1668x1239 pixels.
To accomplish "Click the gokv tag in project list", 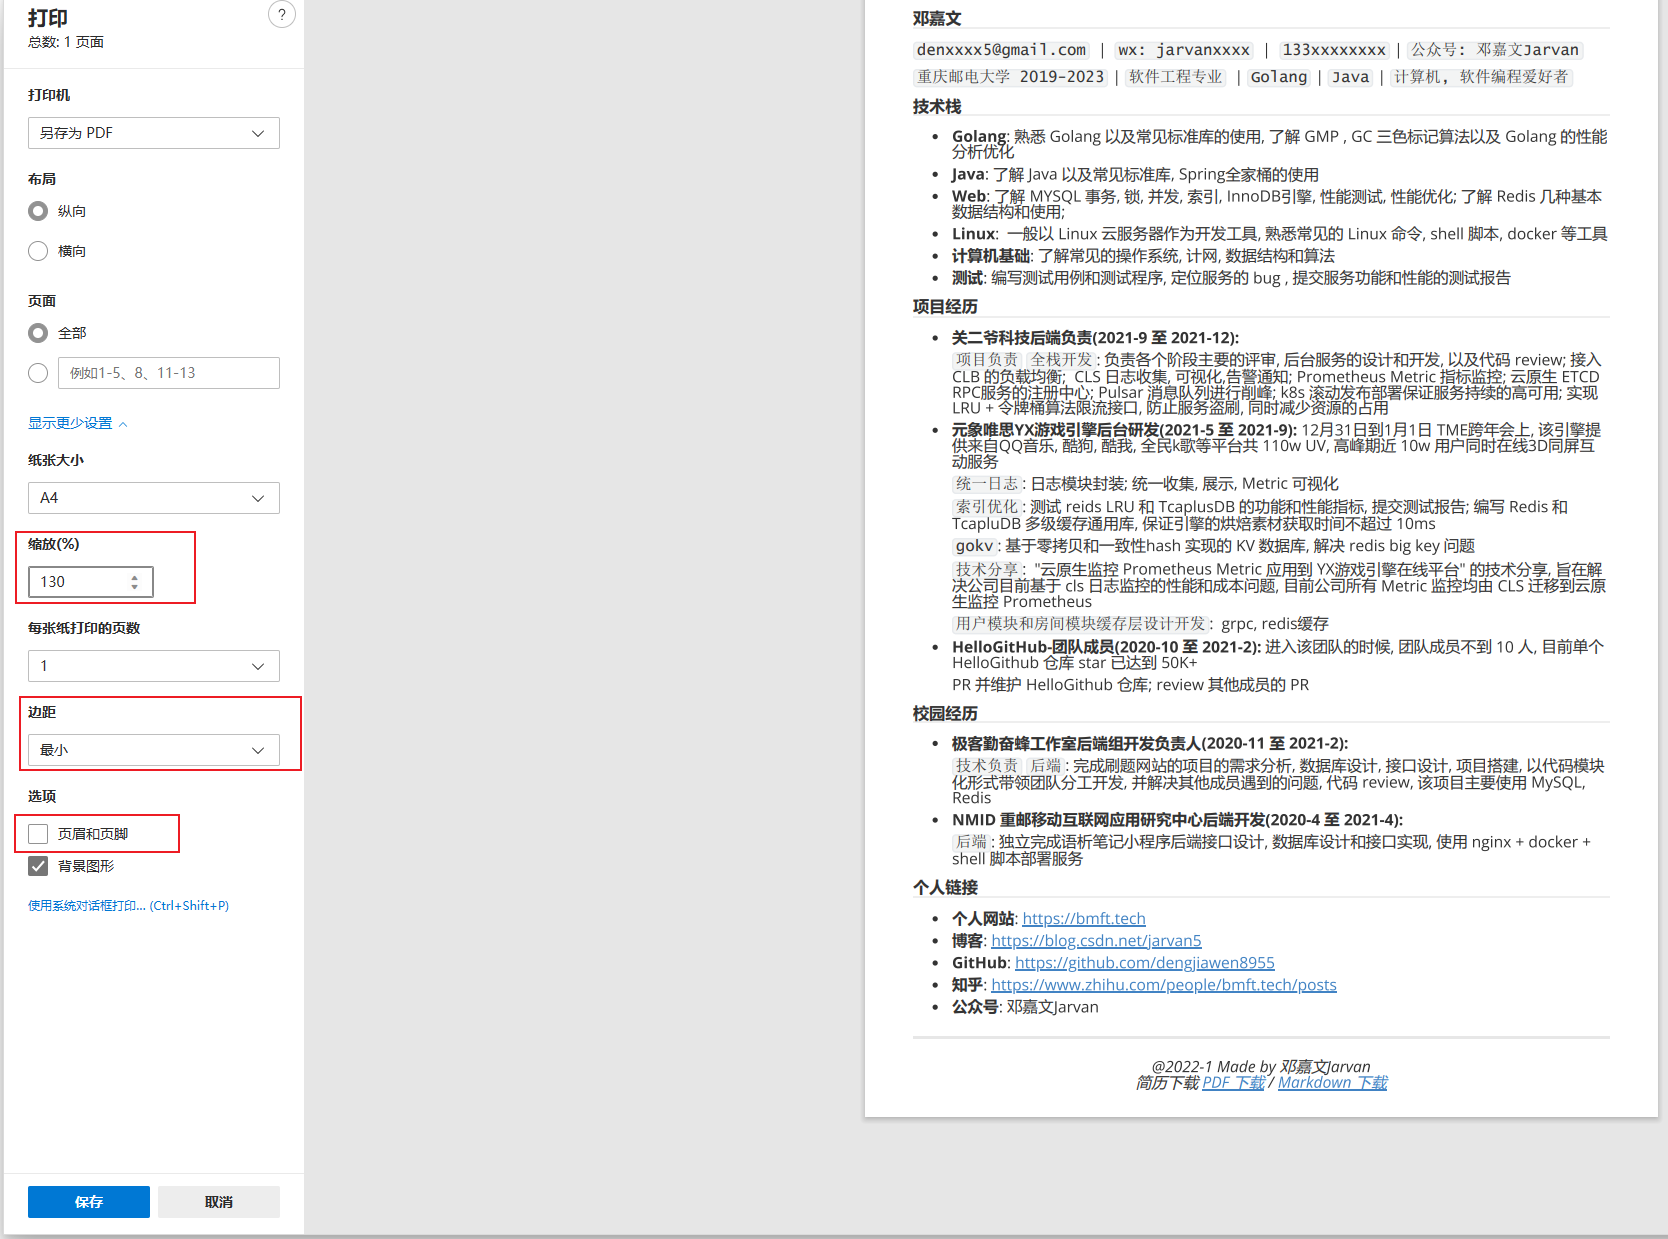I will pyautogui.click(x=974, y=546).
